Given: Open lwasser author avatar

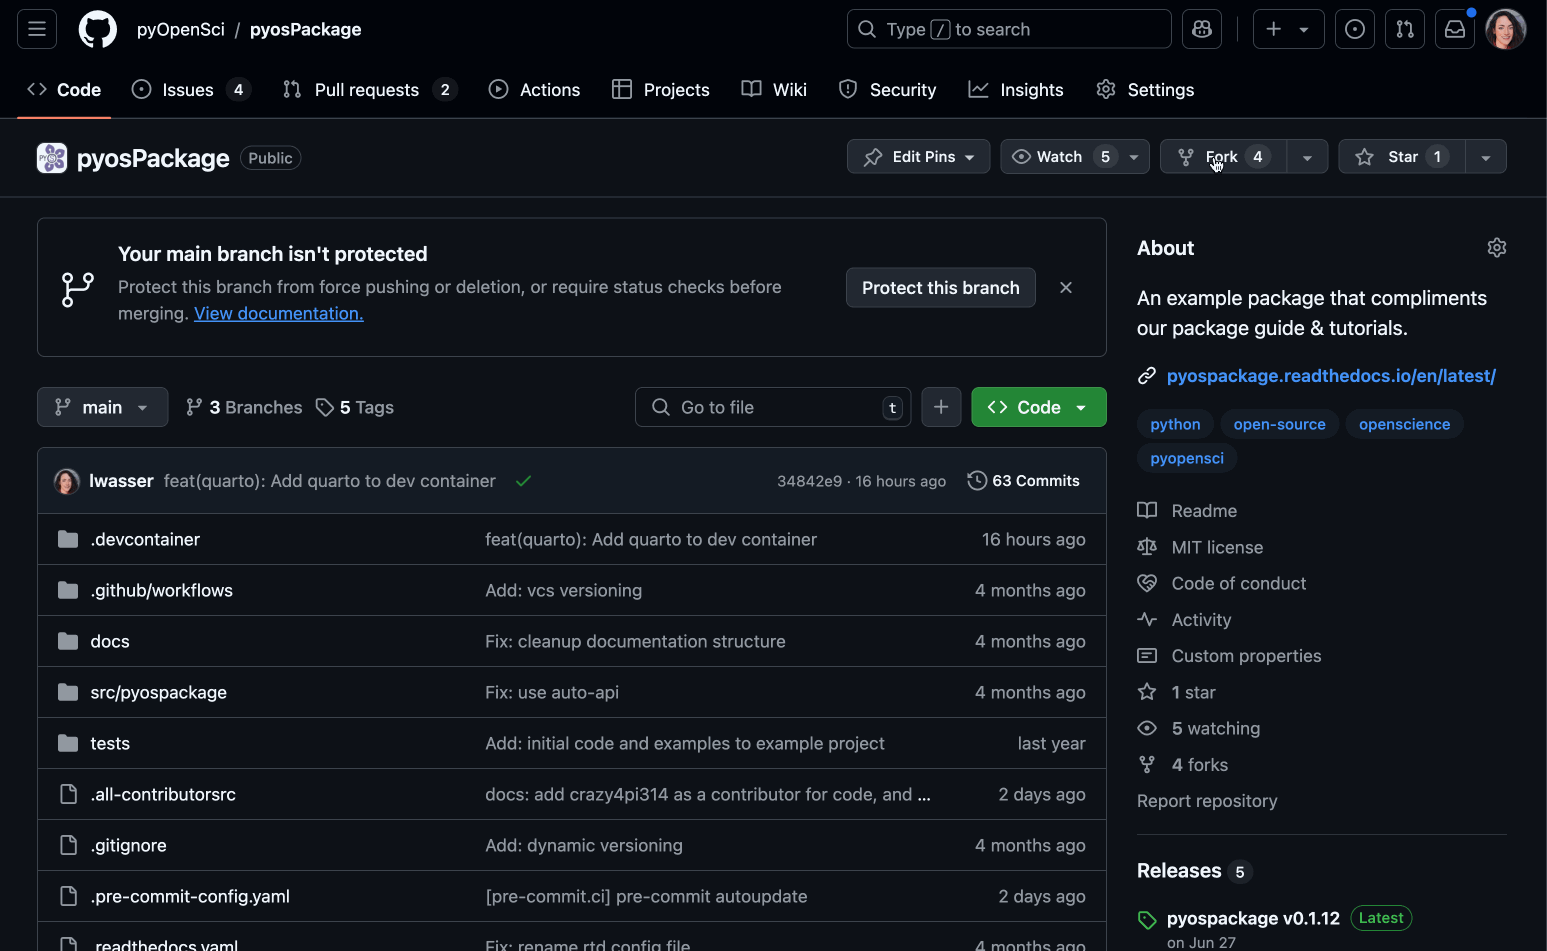Looking at the screenshot, I should 67,481.
